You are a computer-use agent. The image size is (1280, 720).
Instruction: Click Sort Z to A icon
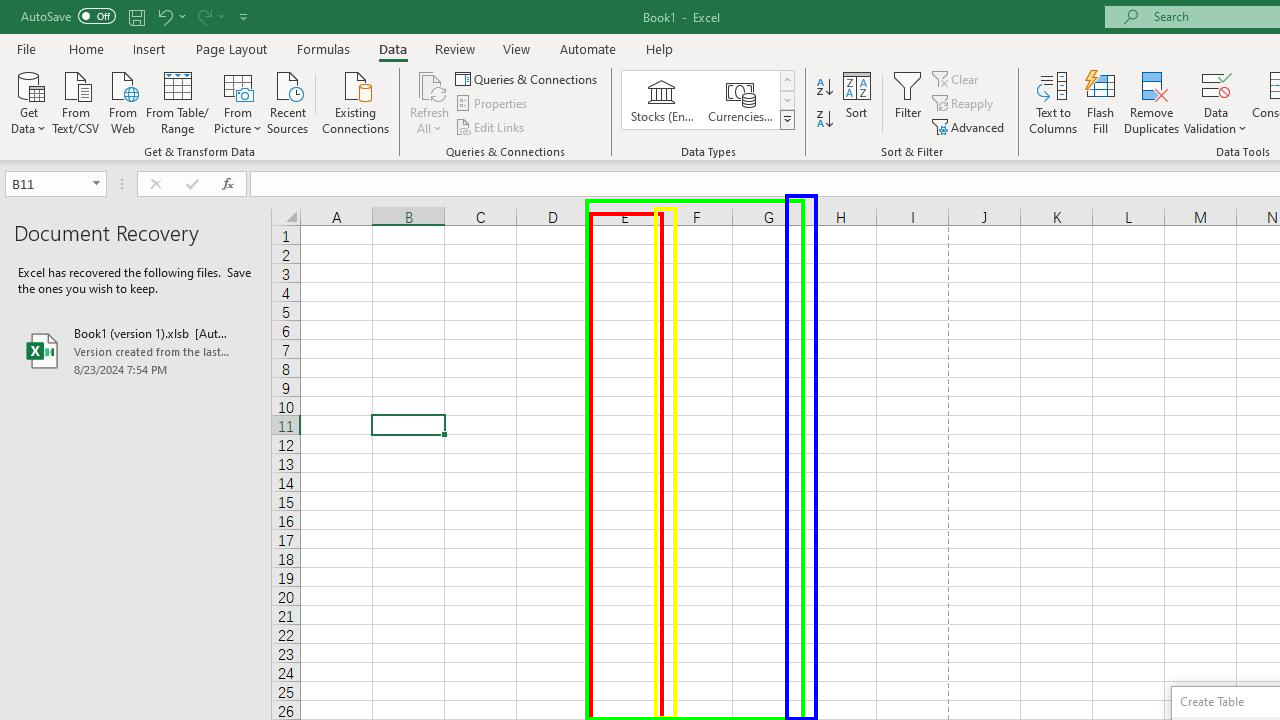[x=824, y=119]
